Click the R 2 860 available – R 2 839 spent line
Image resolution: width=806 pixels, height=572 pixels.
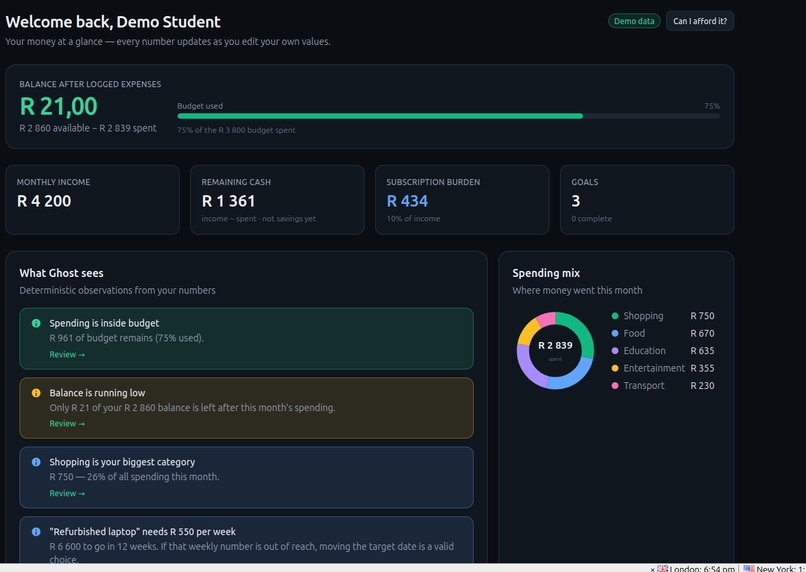coord(88,128)
